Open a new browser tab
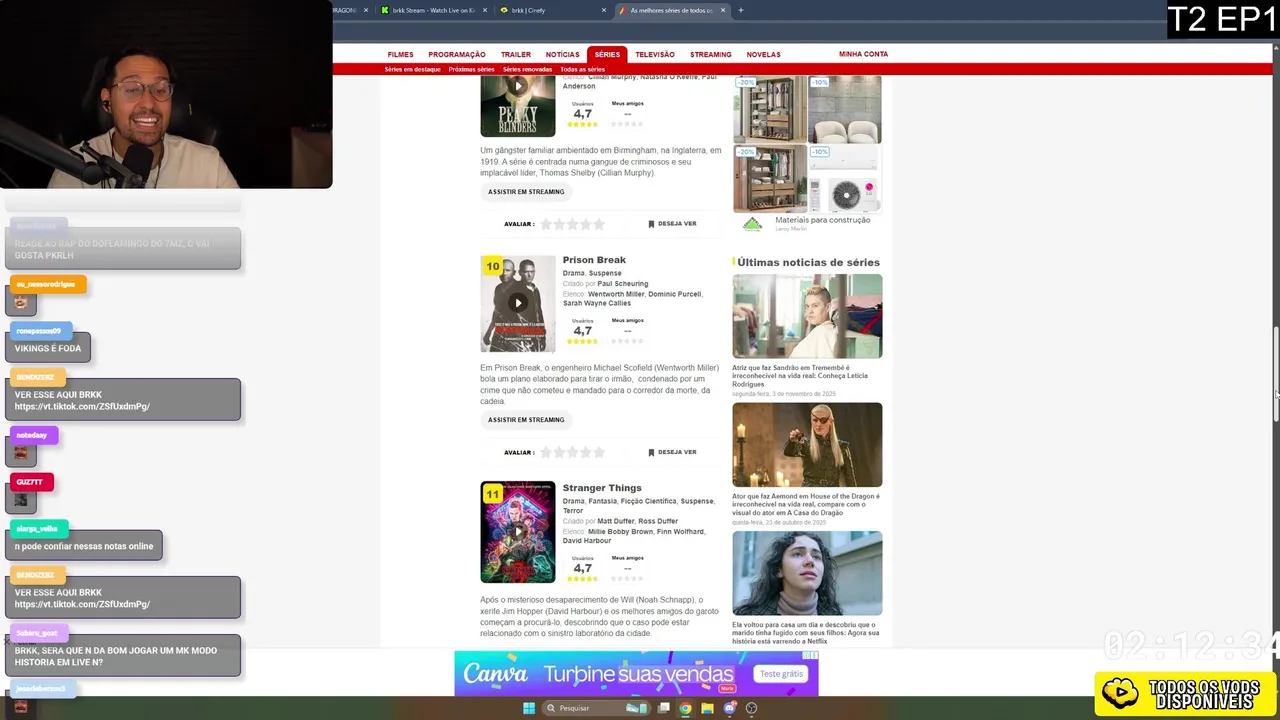 tap(740, 10)
